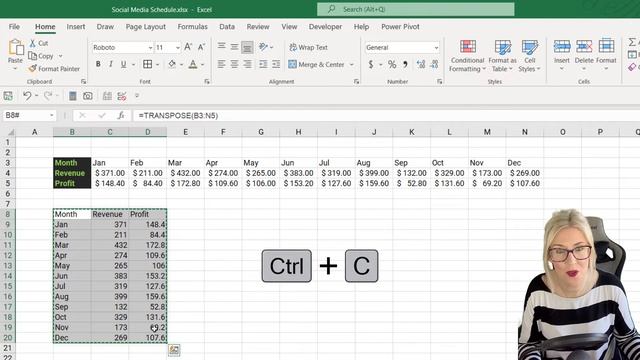Click Decrease Decimal icon
The image size is (640, 360).
coord(434,64)
